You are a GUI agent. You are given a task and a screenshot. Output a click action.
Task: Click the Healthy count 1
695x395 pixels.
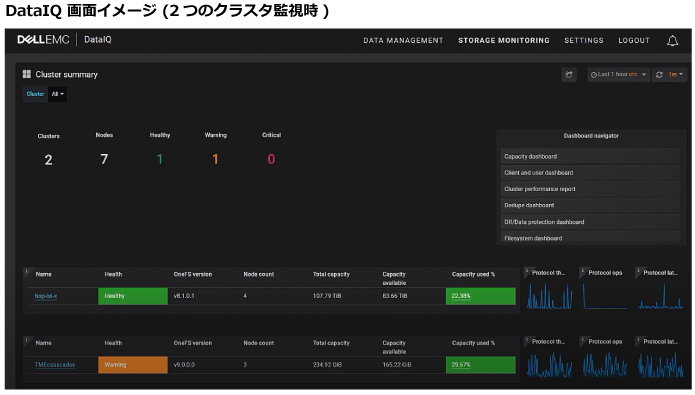(x=160, y=159)
